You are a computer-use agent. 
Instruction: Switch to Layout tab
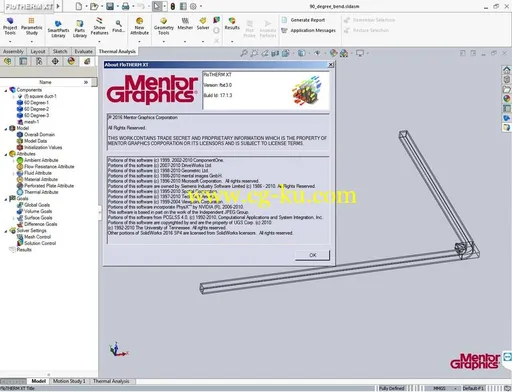[38, 51]
